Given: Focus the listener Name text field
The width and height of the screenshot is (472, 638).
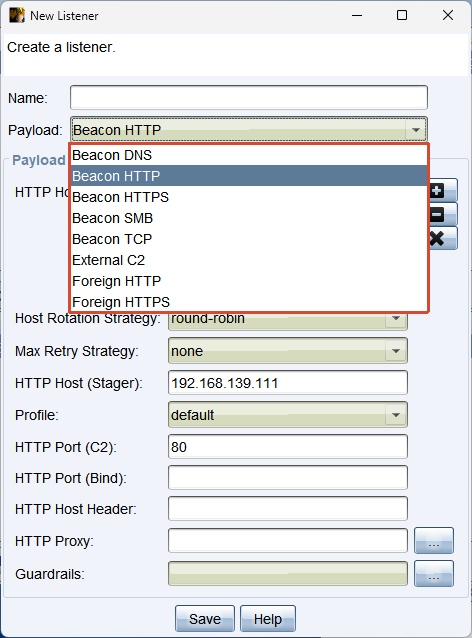Looking at the screenshot, I should (x=249, y=98).
